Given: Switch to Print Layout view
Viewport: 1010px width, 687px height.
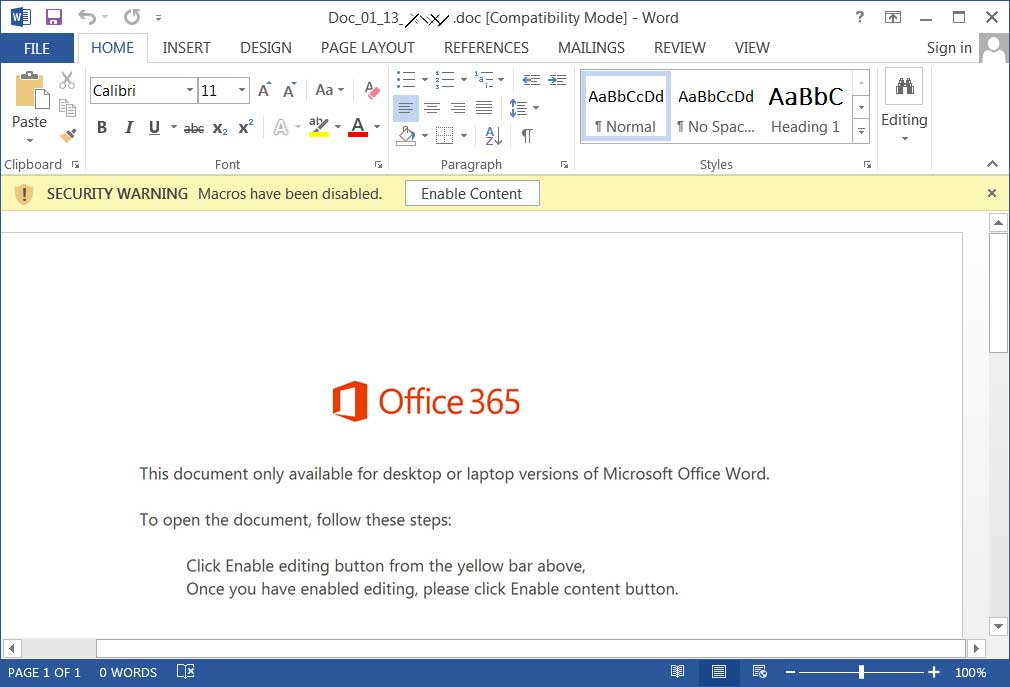Looking at the screenshot, I should click(719, 672).
